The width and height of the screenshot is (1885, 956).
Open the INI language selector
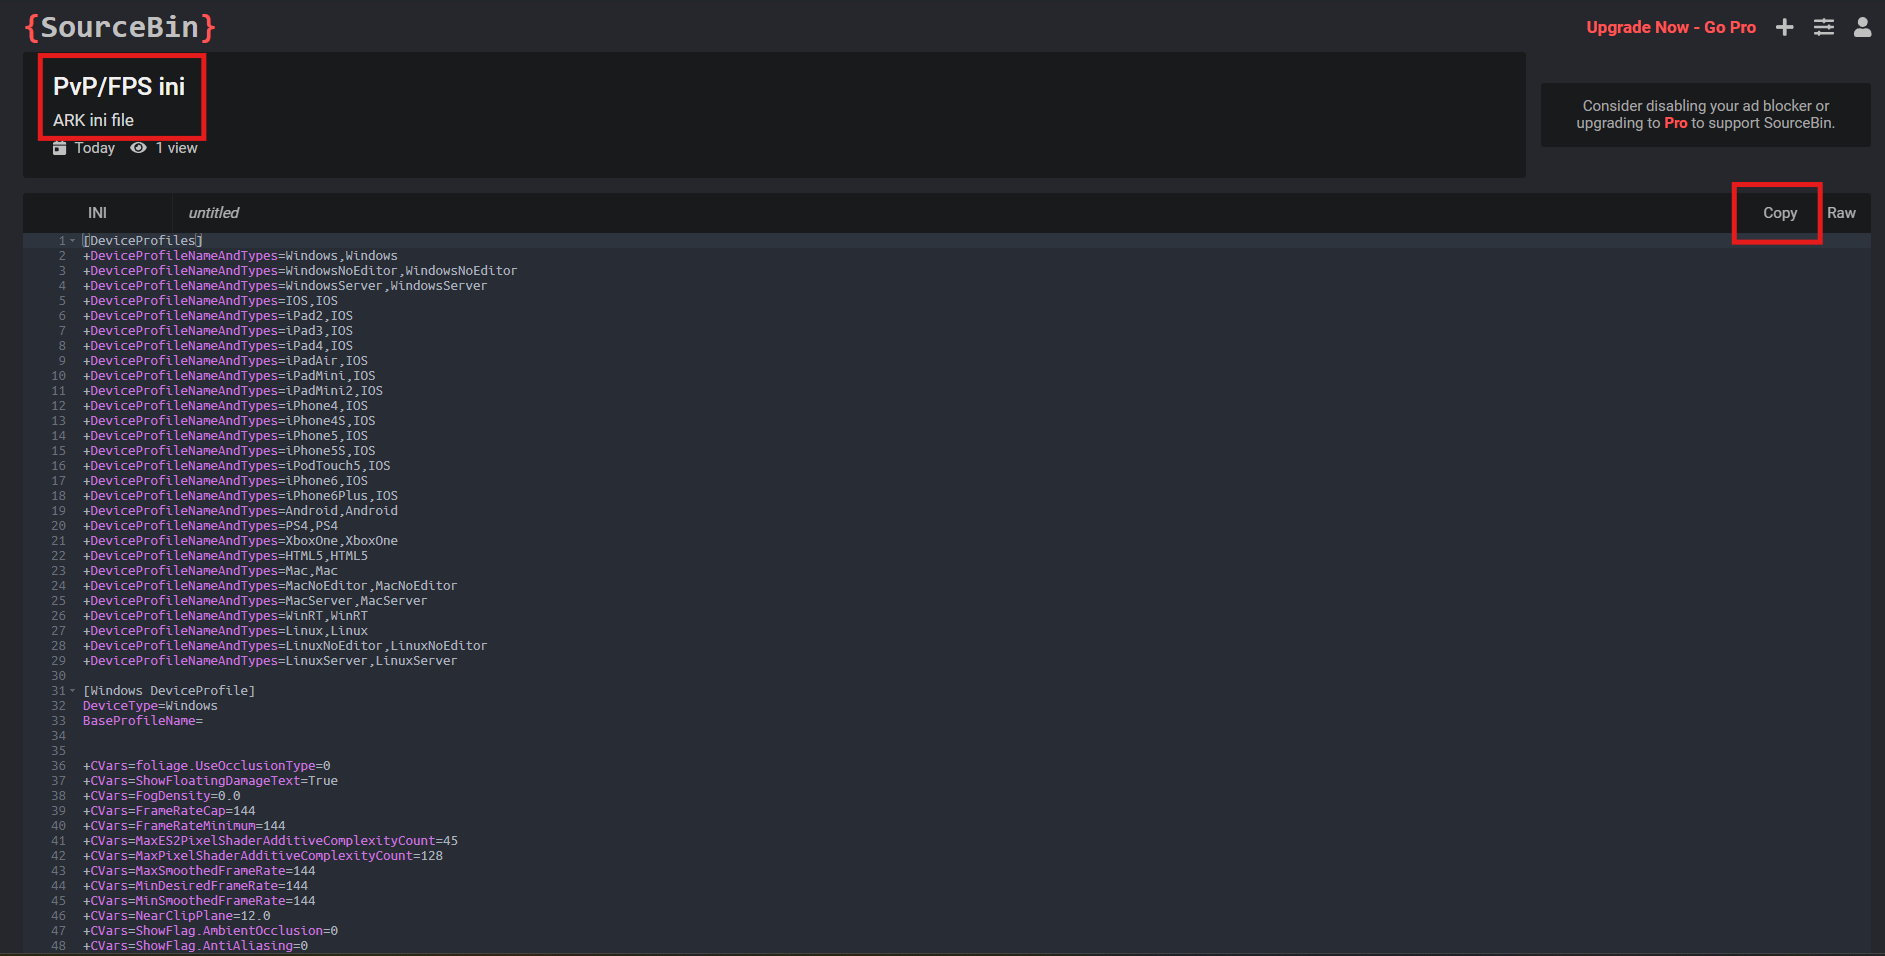(x=97, y=213)
